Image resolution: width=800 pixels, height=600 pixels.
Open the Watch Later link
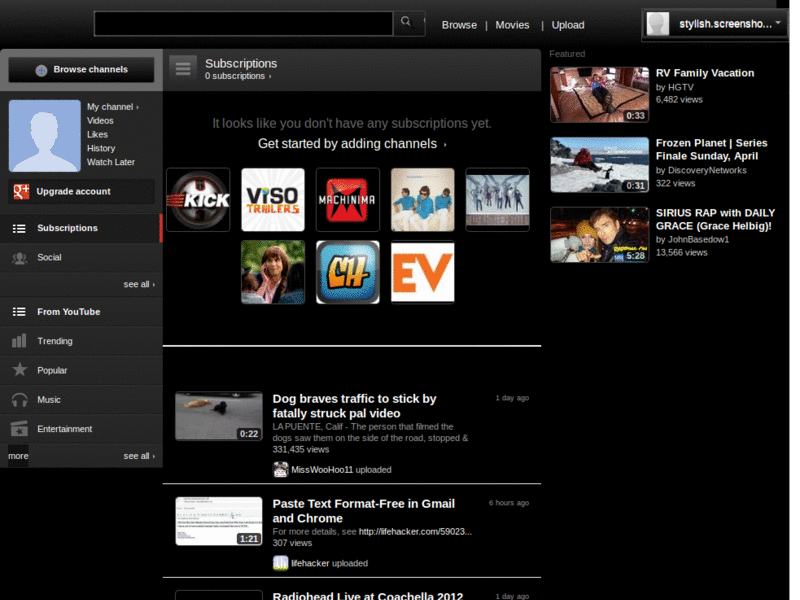point(111,162)
